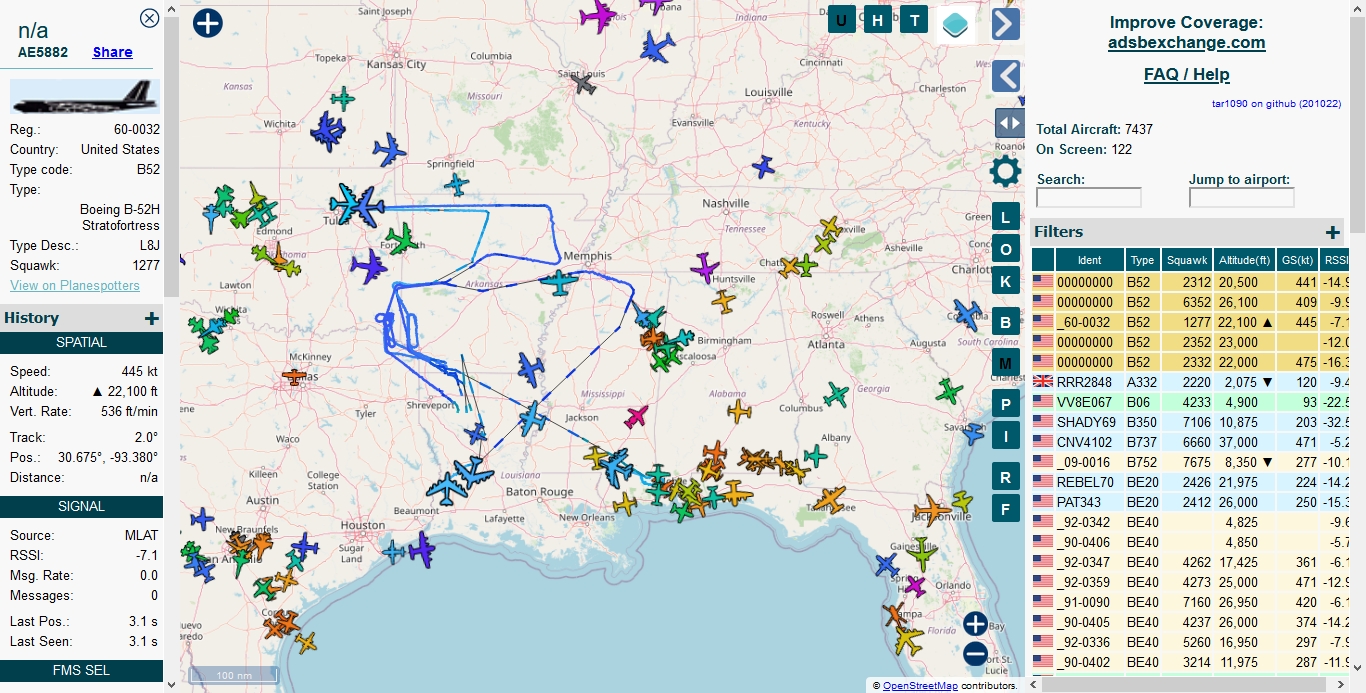Select the CNV4102 B737 row
The height and width of the screenshot is (693, 1366).
(x=1191, y=442)
